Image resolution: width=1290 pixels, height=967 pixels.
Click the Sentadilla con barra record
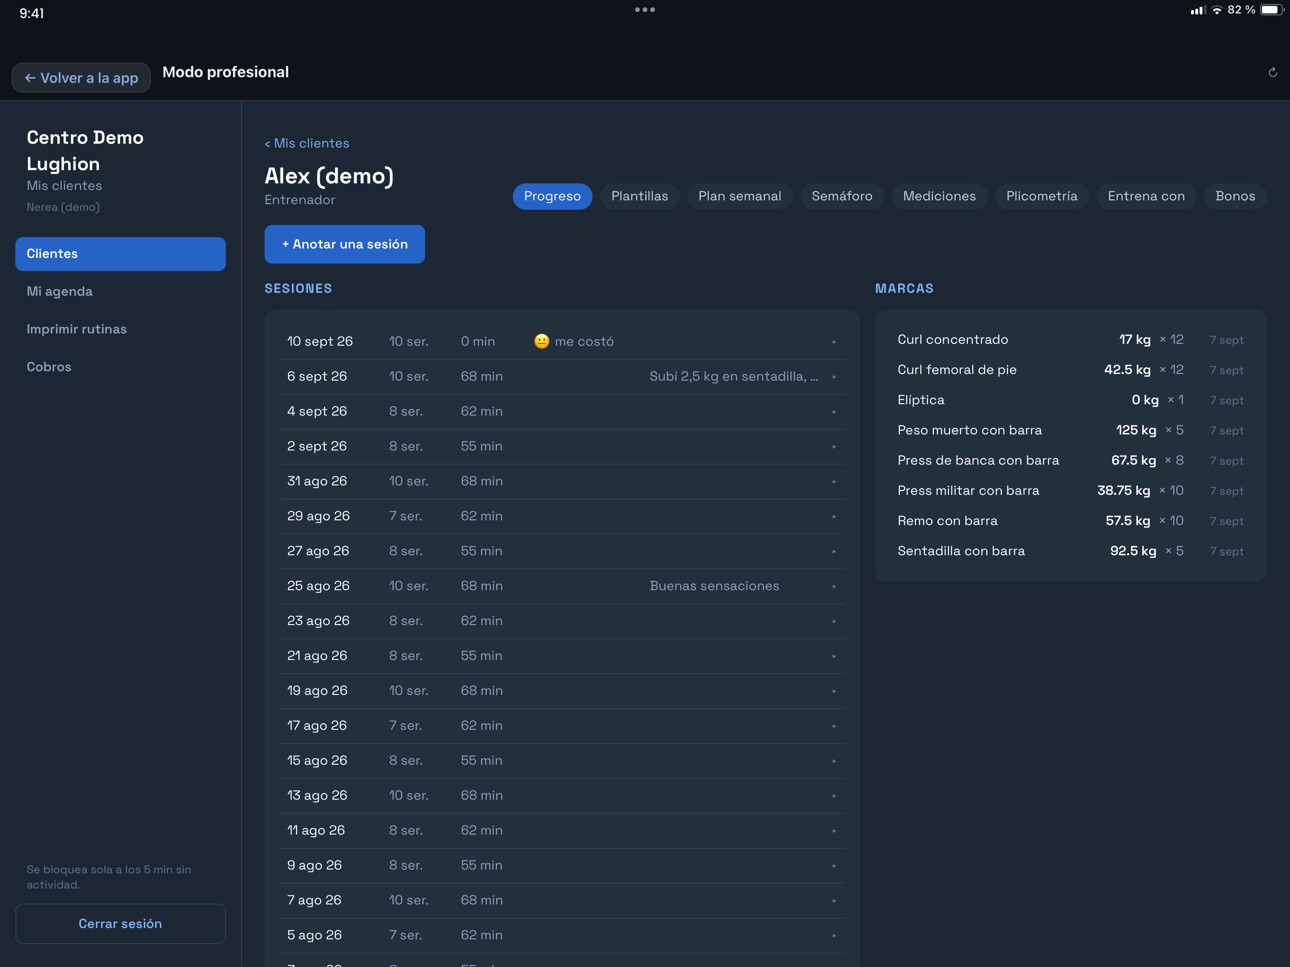[x=1071, y=551]
